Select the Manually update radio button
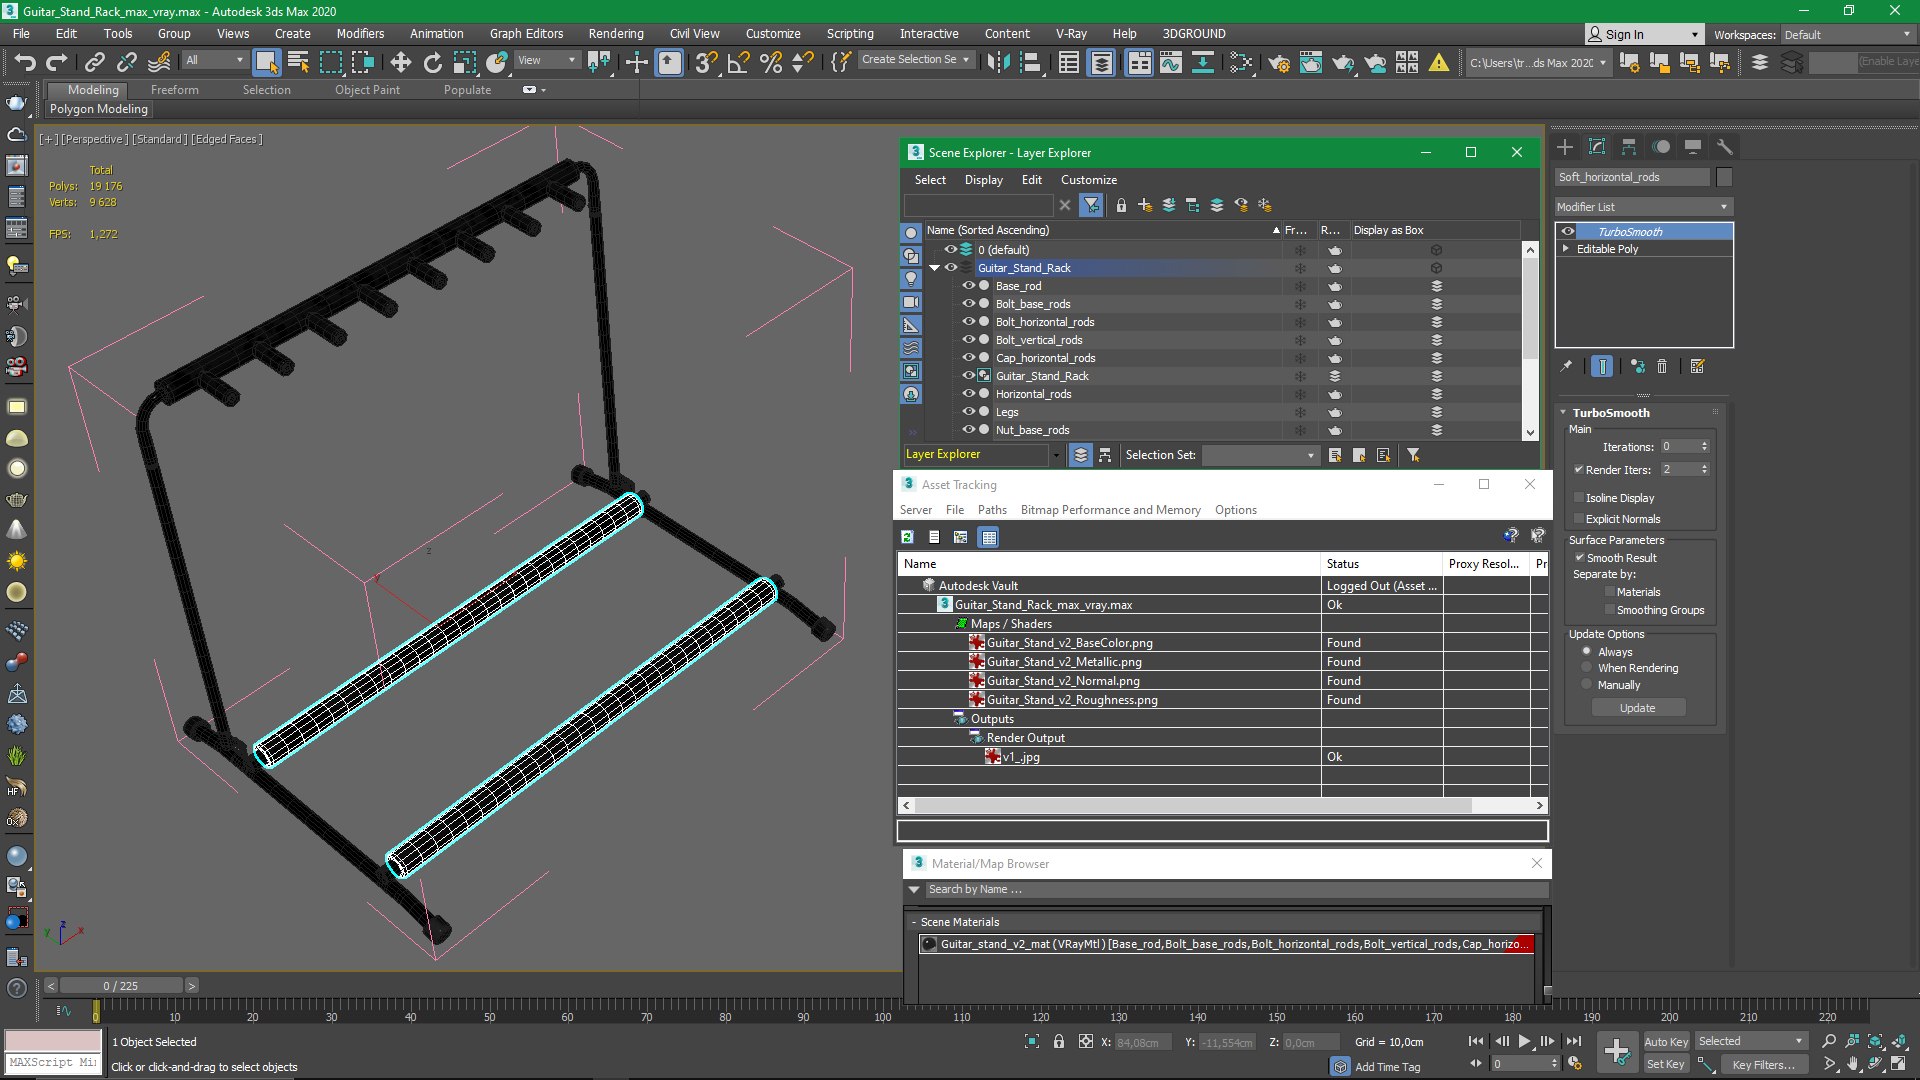 (x=1586, y=685)
